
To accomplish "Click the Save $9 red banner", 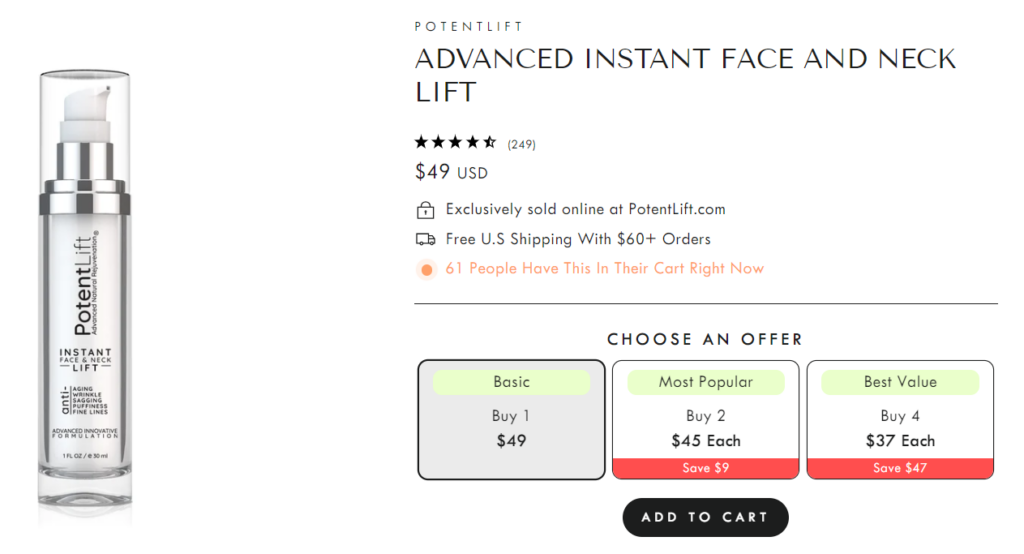I will pyautogui.click(x=705, y=468).
